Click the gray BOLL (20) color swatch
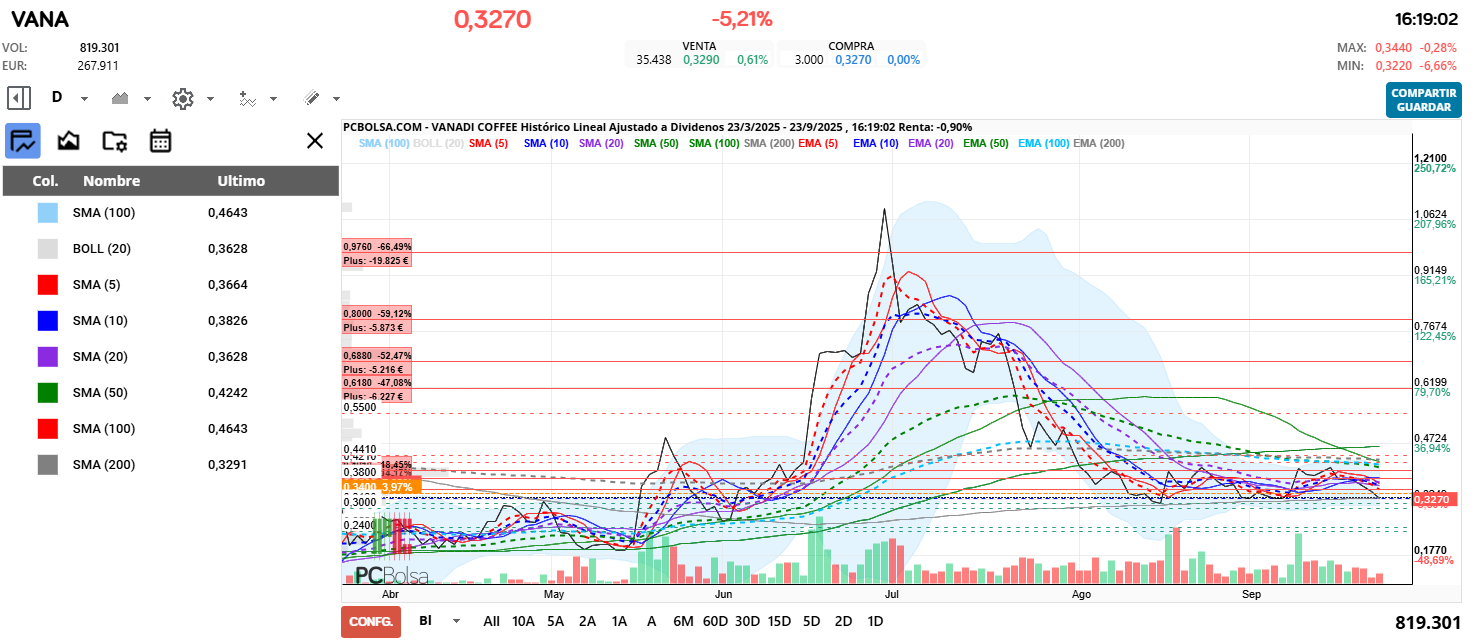The image size is (1477, 643). pyautogui.click(x=48, y=249)
